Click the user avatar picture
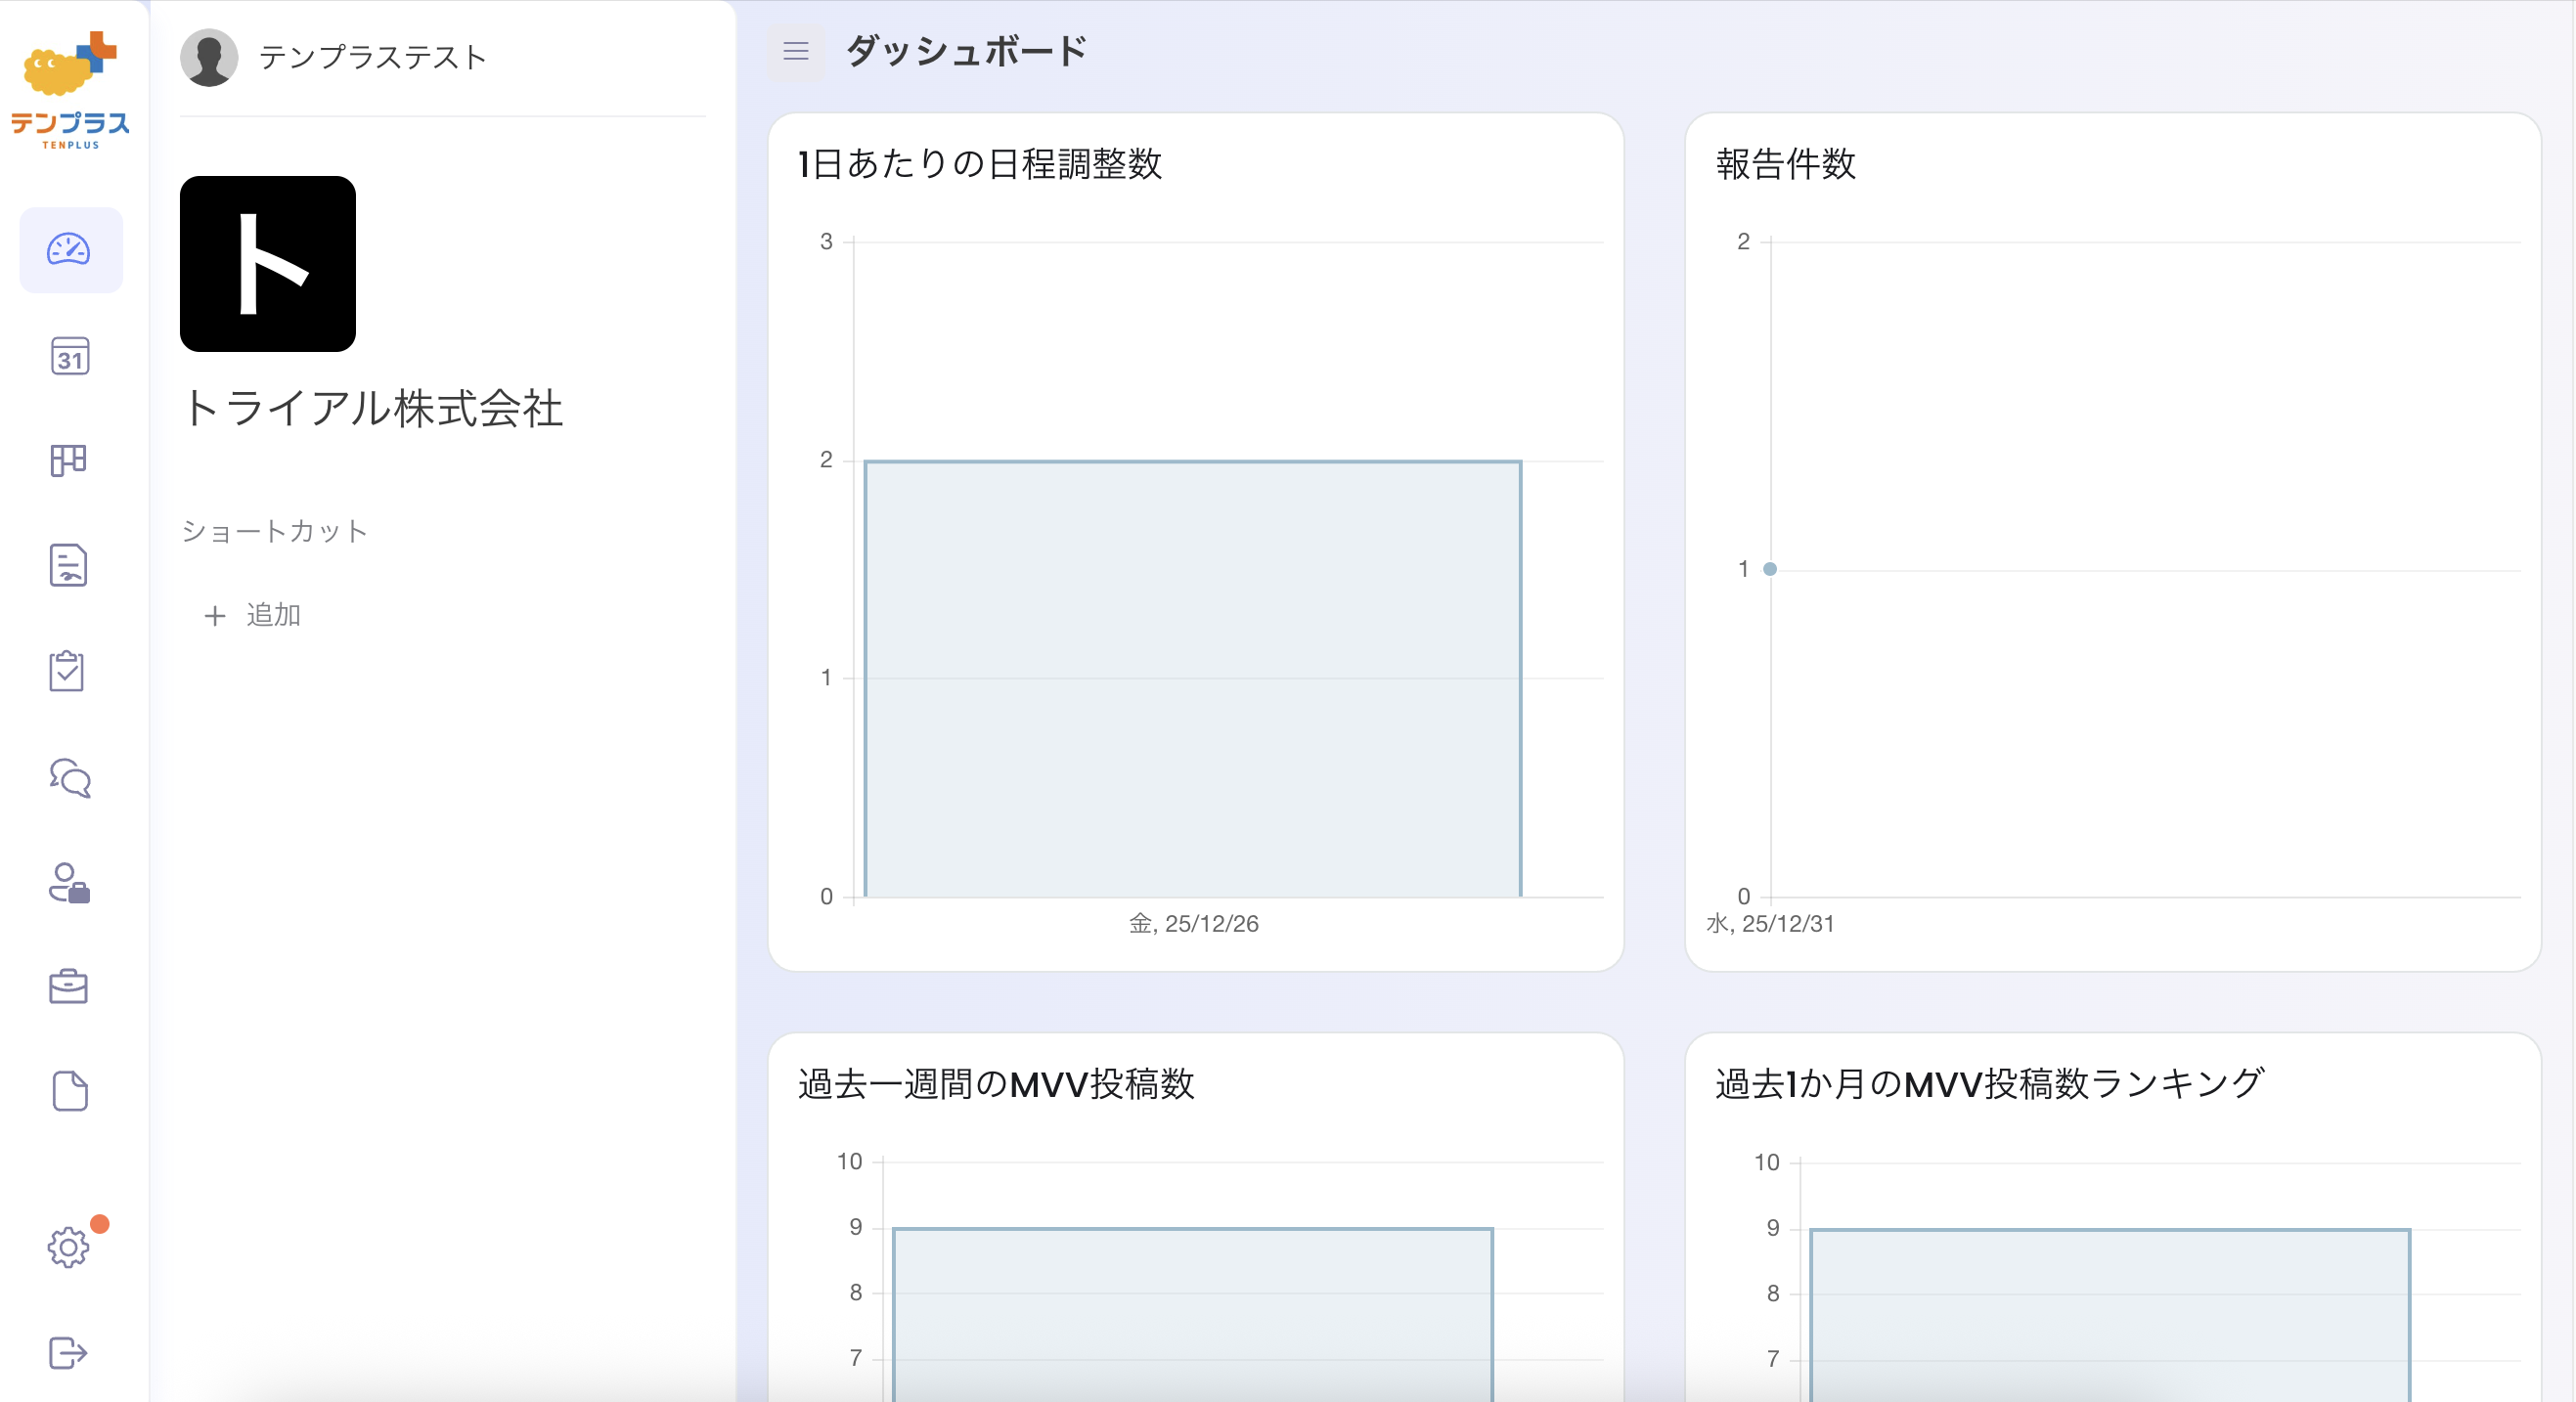 209,57
